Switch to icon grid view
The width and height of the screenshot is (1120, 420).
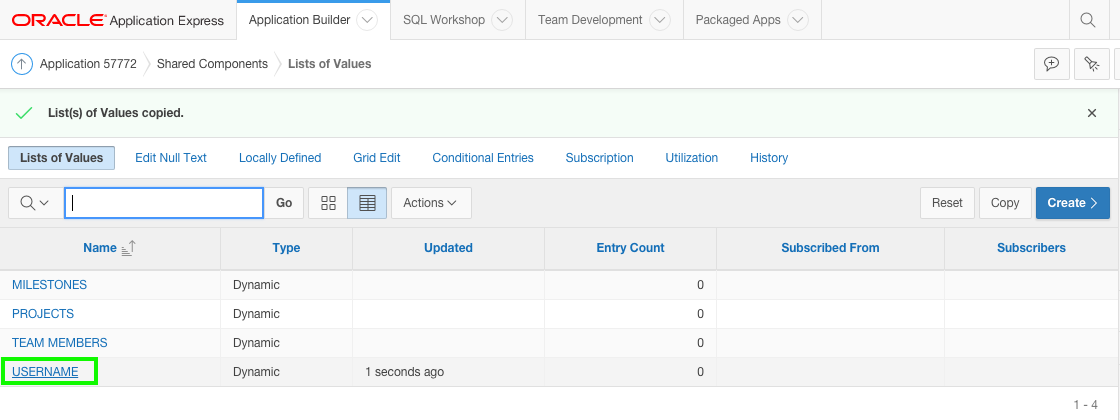point(328,203)
